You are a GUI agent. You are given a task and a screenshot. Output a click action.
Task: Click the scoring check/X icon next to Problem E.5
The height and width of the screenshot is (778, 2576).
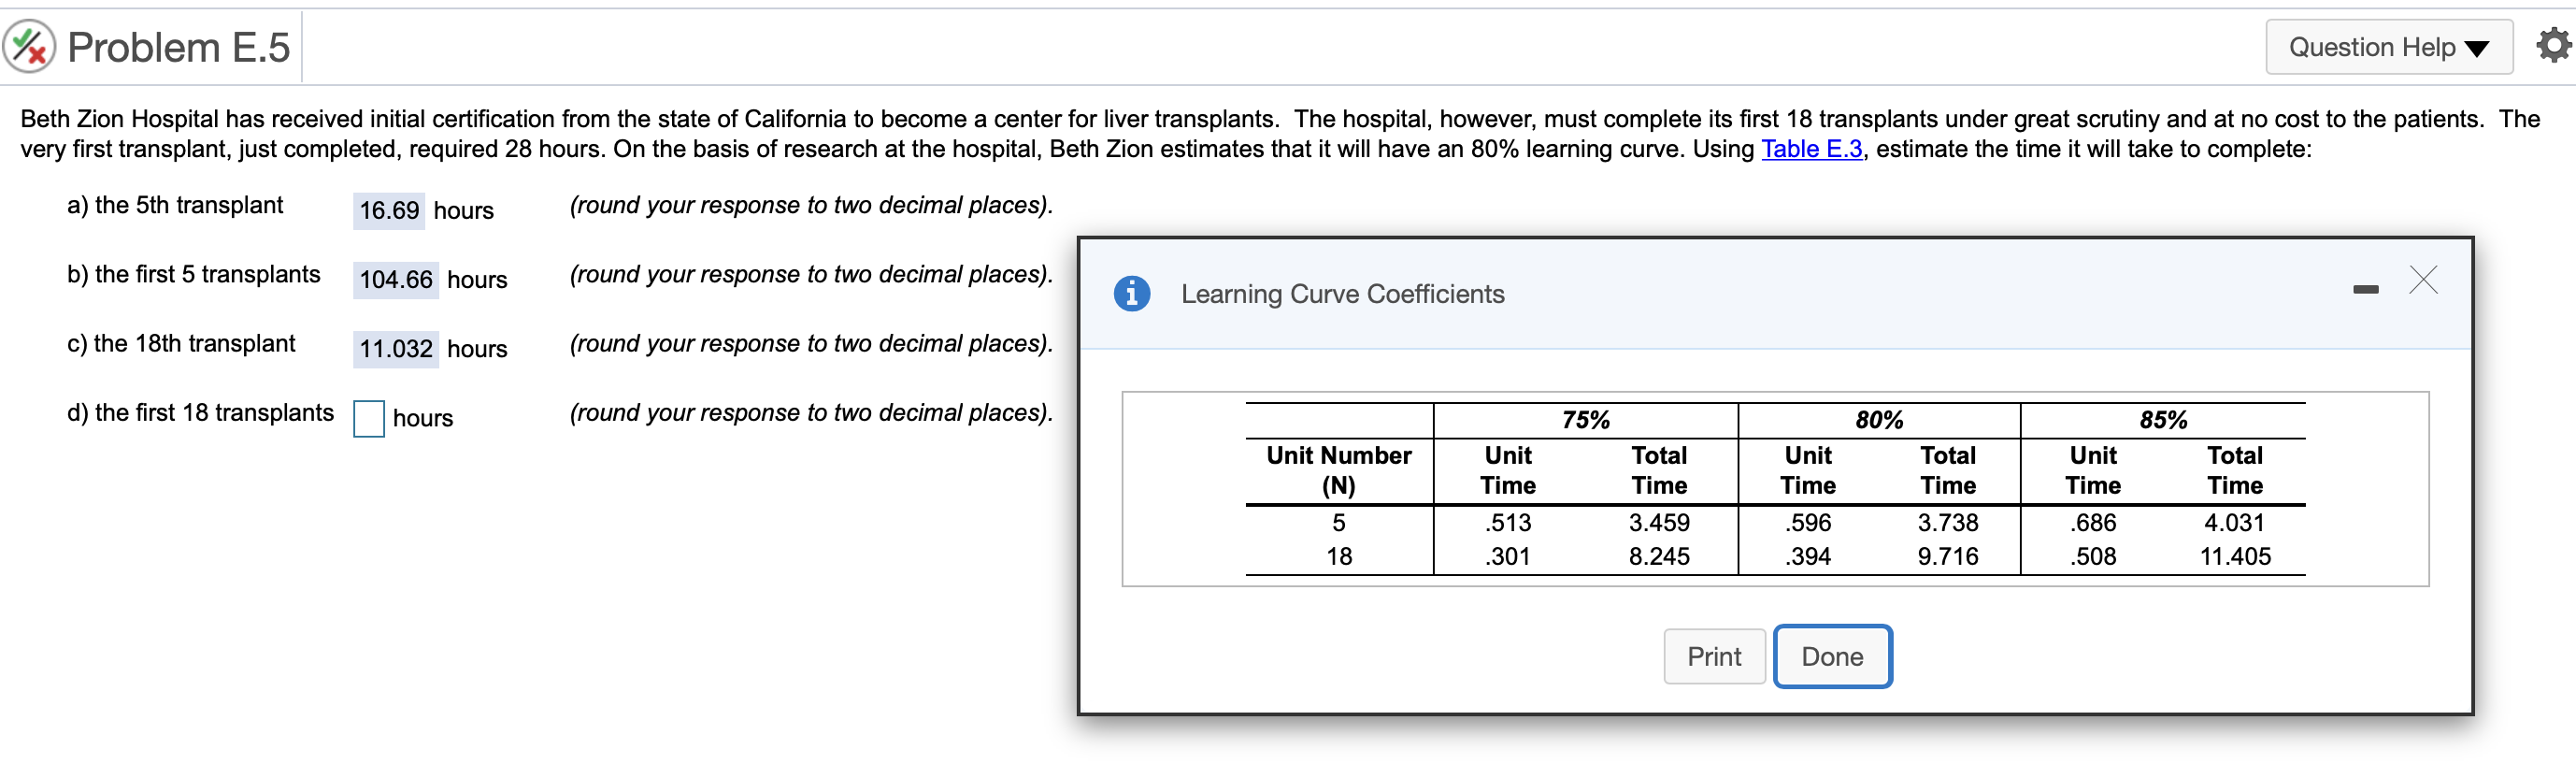[x=30, y=45]
